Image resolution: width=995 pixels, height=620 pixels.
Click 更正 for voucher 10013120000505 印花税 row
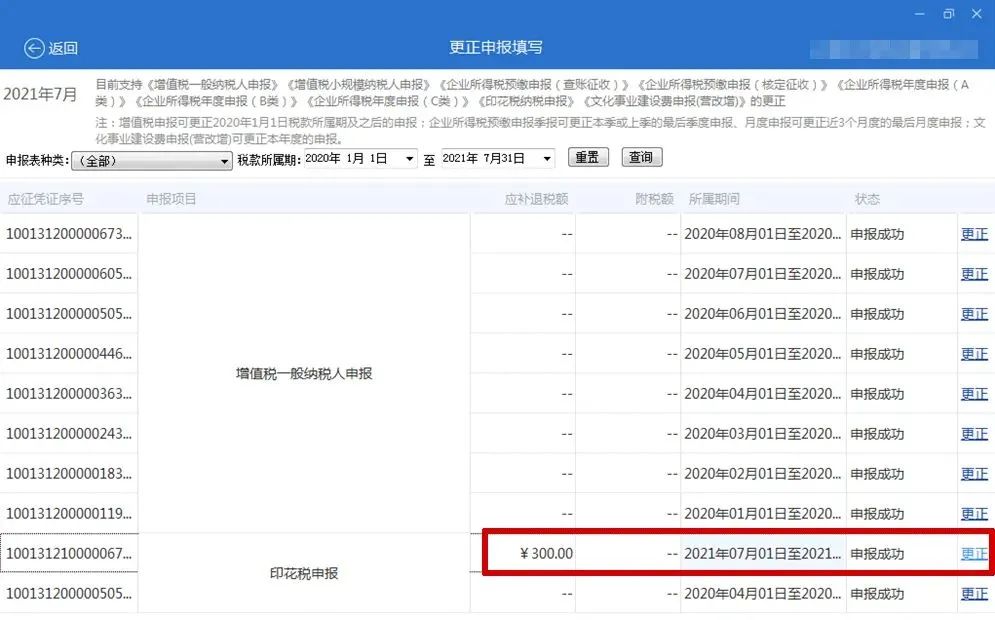974,594
